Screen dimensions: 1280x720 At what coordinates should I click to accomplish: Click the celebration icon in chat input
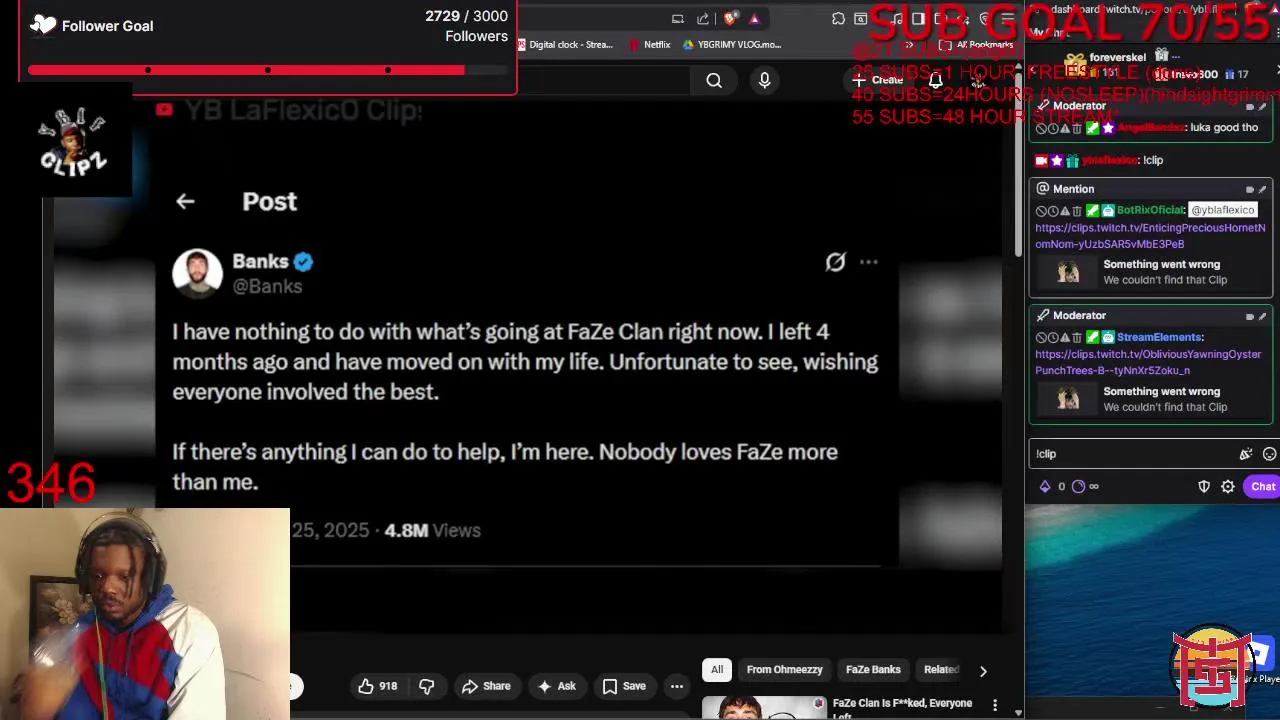point(1246,454)
